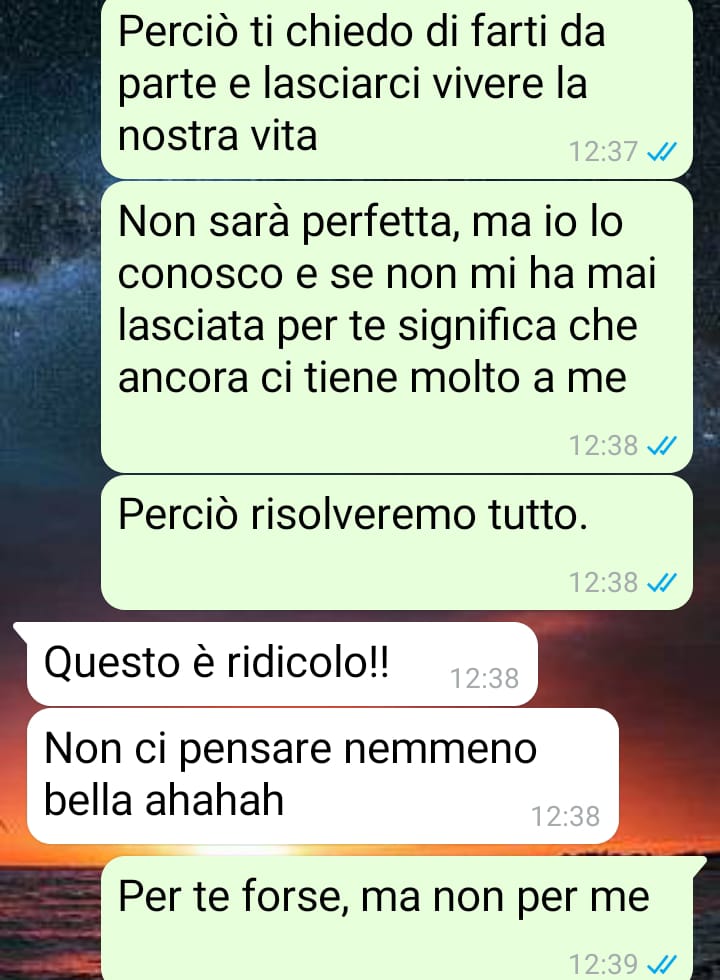Tap the 12:38 timestamp of 'Questo è ridicolo!!'

click(x=484, y=679)
